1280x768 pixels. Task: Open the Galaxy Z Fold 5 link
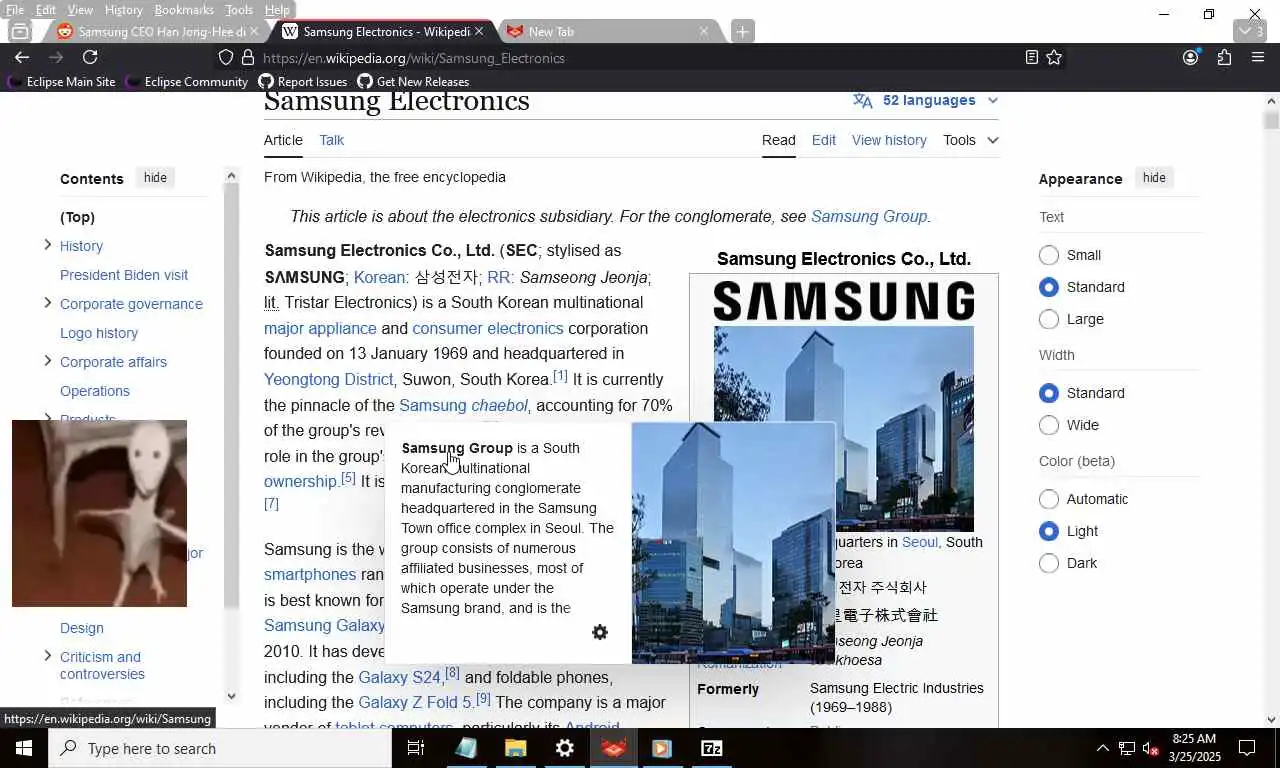pyautogui.click(x=415, y=702)
